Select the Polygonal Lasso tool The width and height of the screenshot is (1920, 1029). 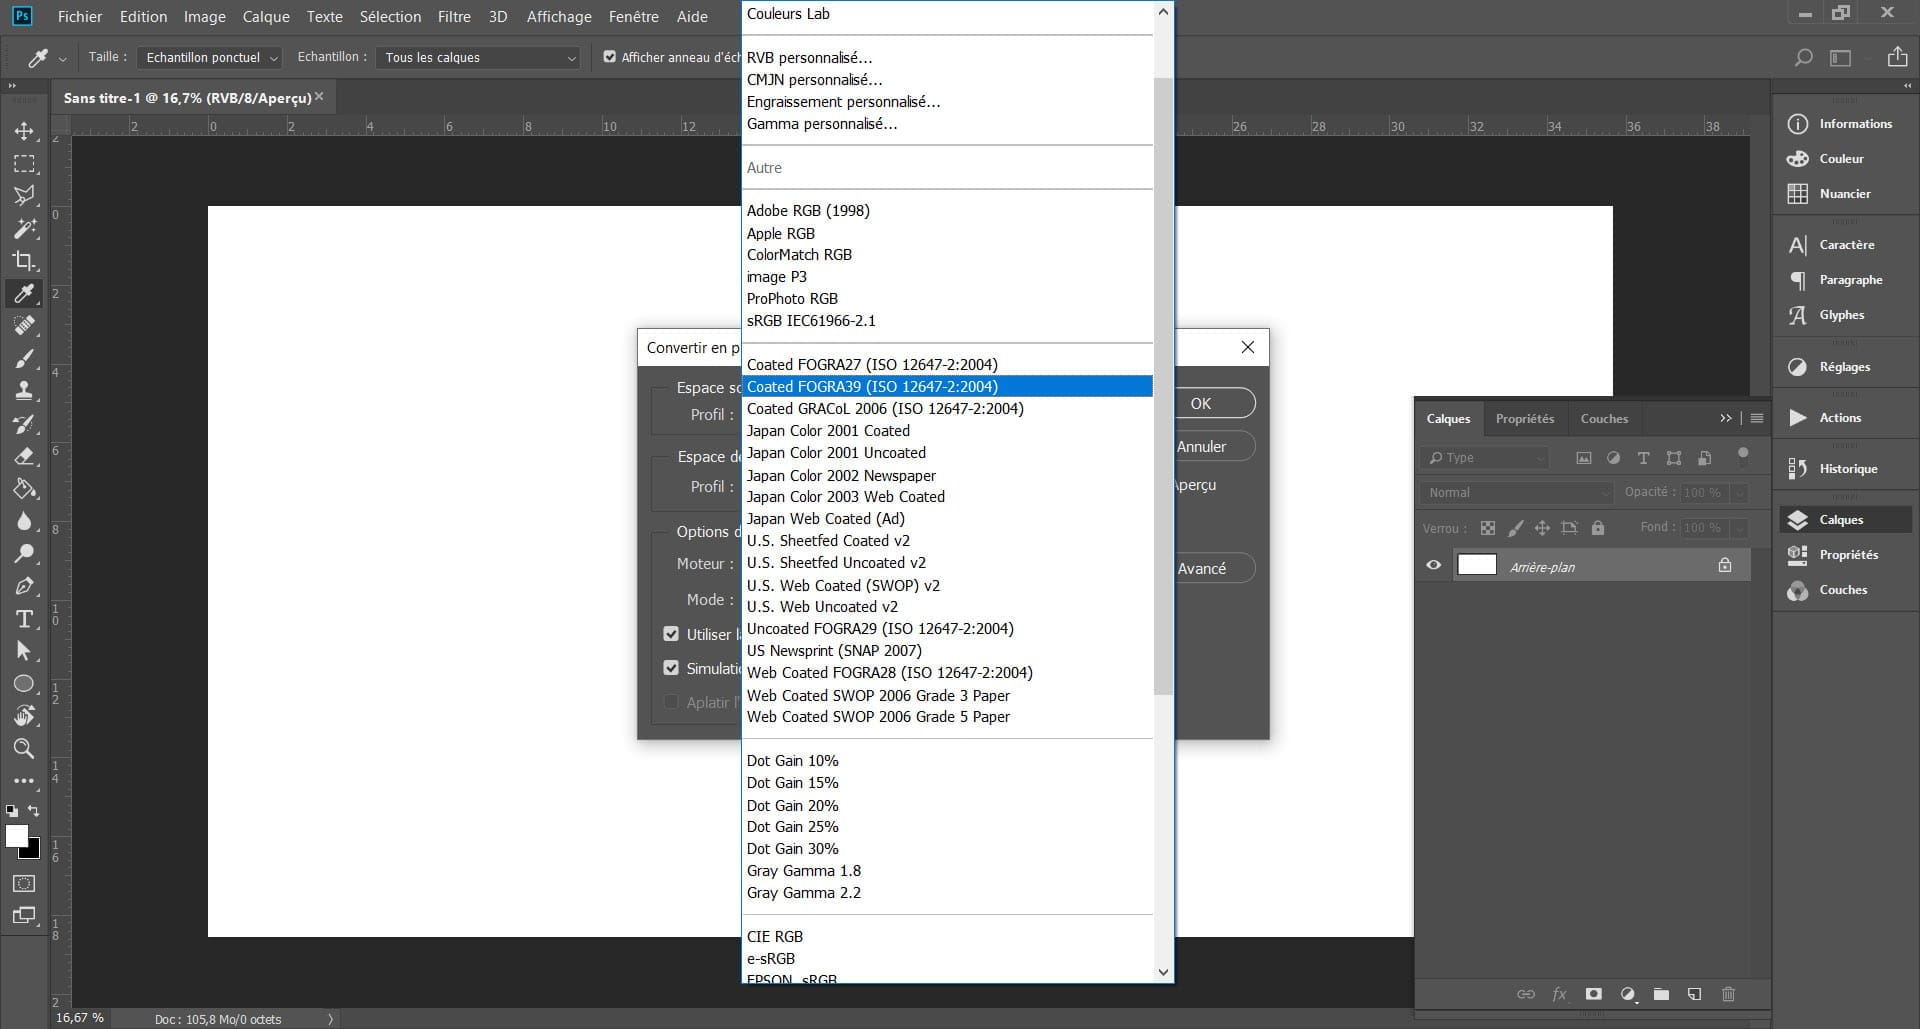(x=24, y=196)
